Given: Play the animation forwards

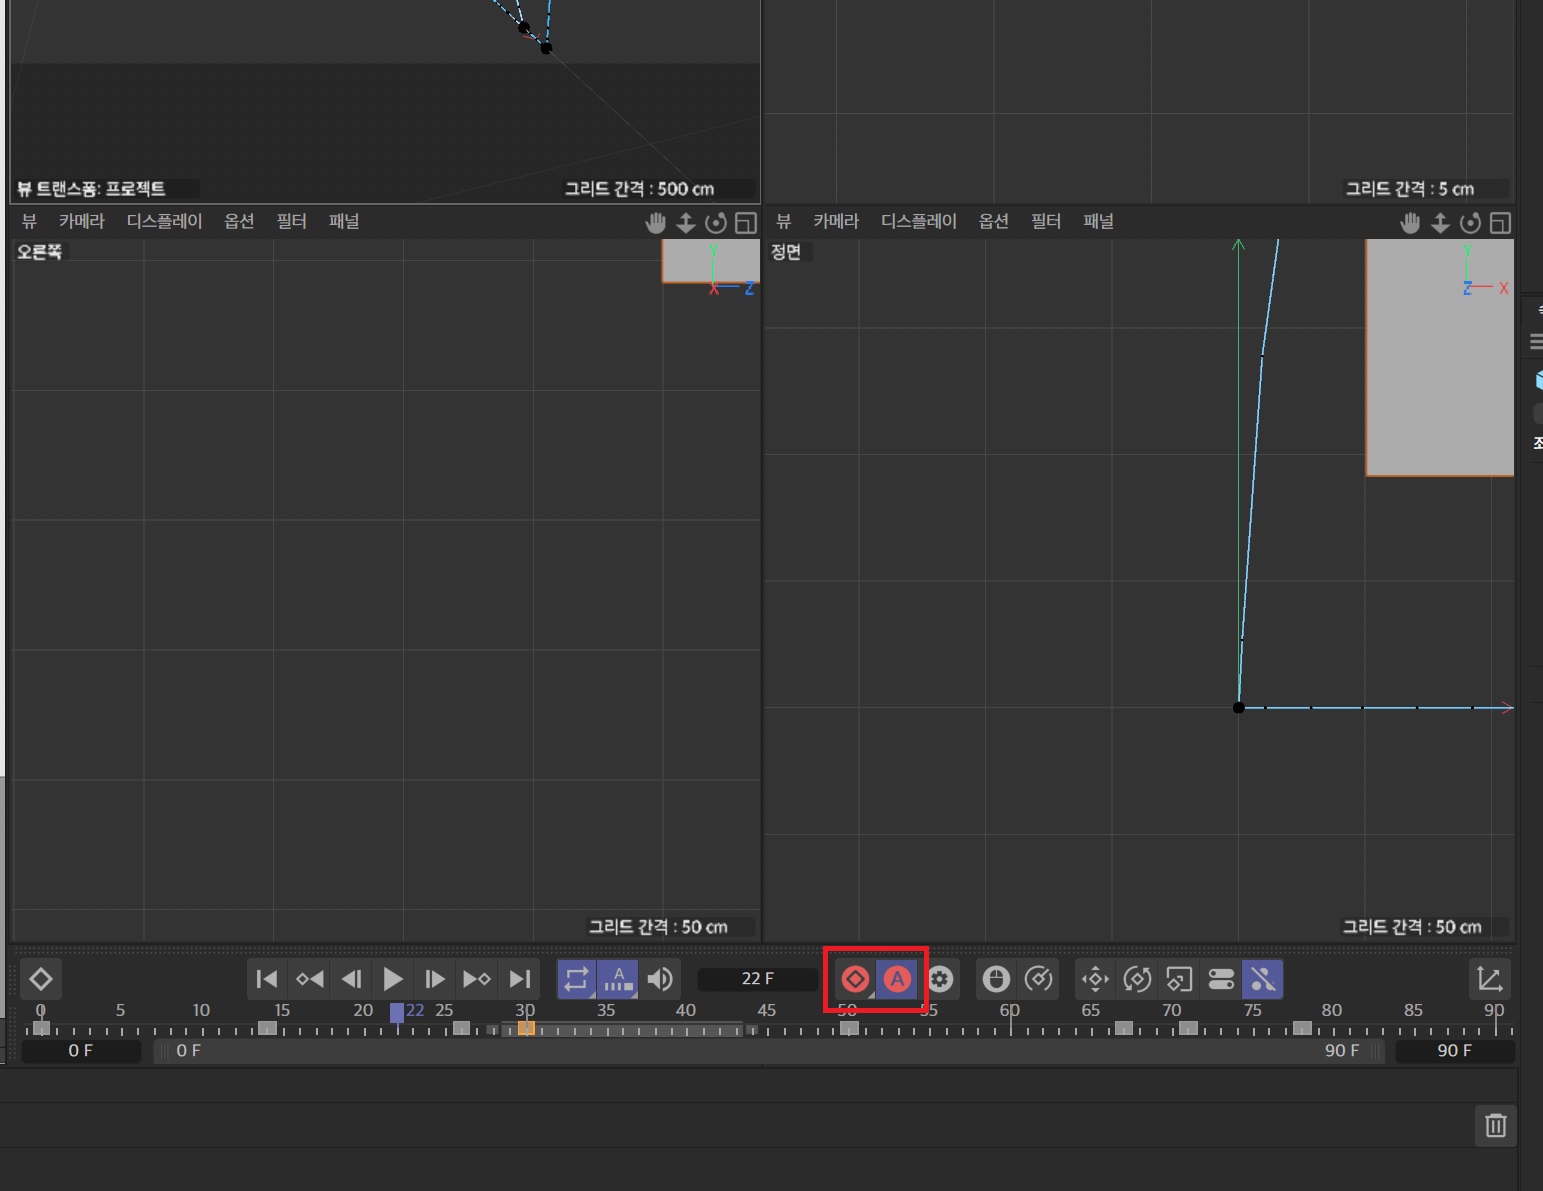Looking at the screenshot, I should click(393, 979).
